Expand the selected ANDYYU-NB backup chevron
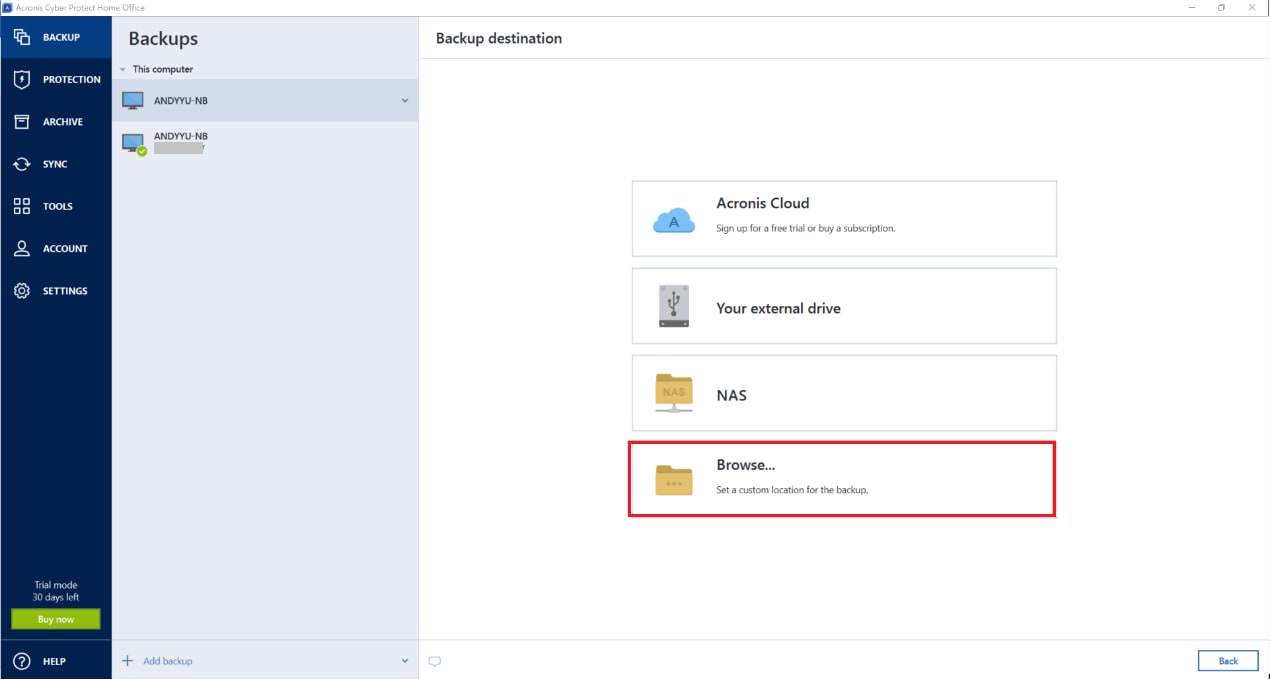The height and width of the screenshot is (683, 1270). click(x=405, y=100)
